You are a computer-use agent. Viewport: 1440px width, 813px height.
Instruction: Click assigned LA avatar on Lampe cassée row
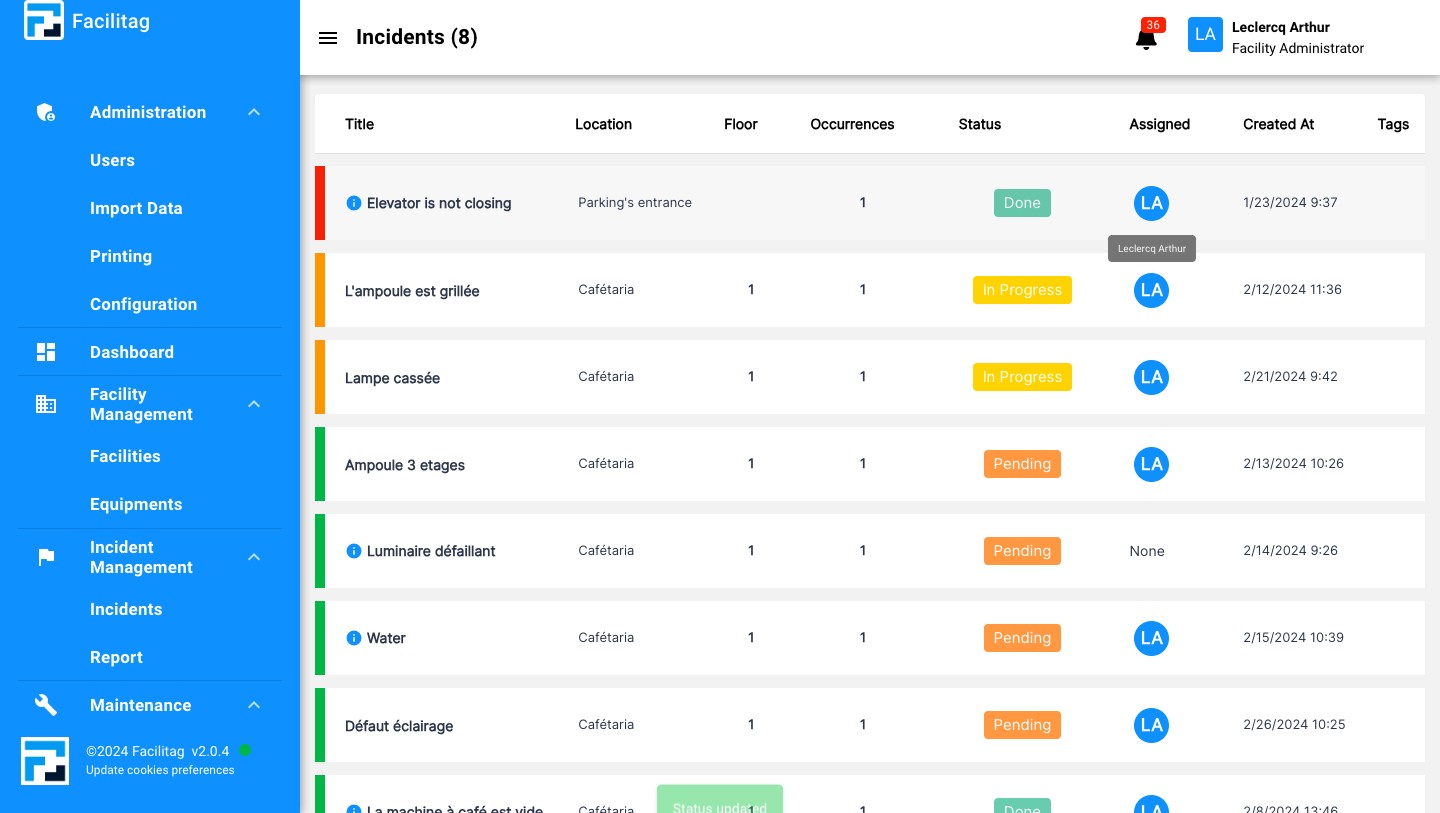pos(1151,377)
